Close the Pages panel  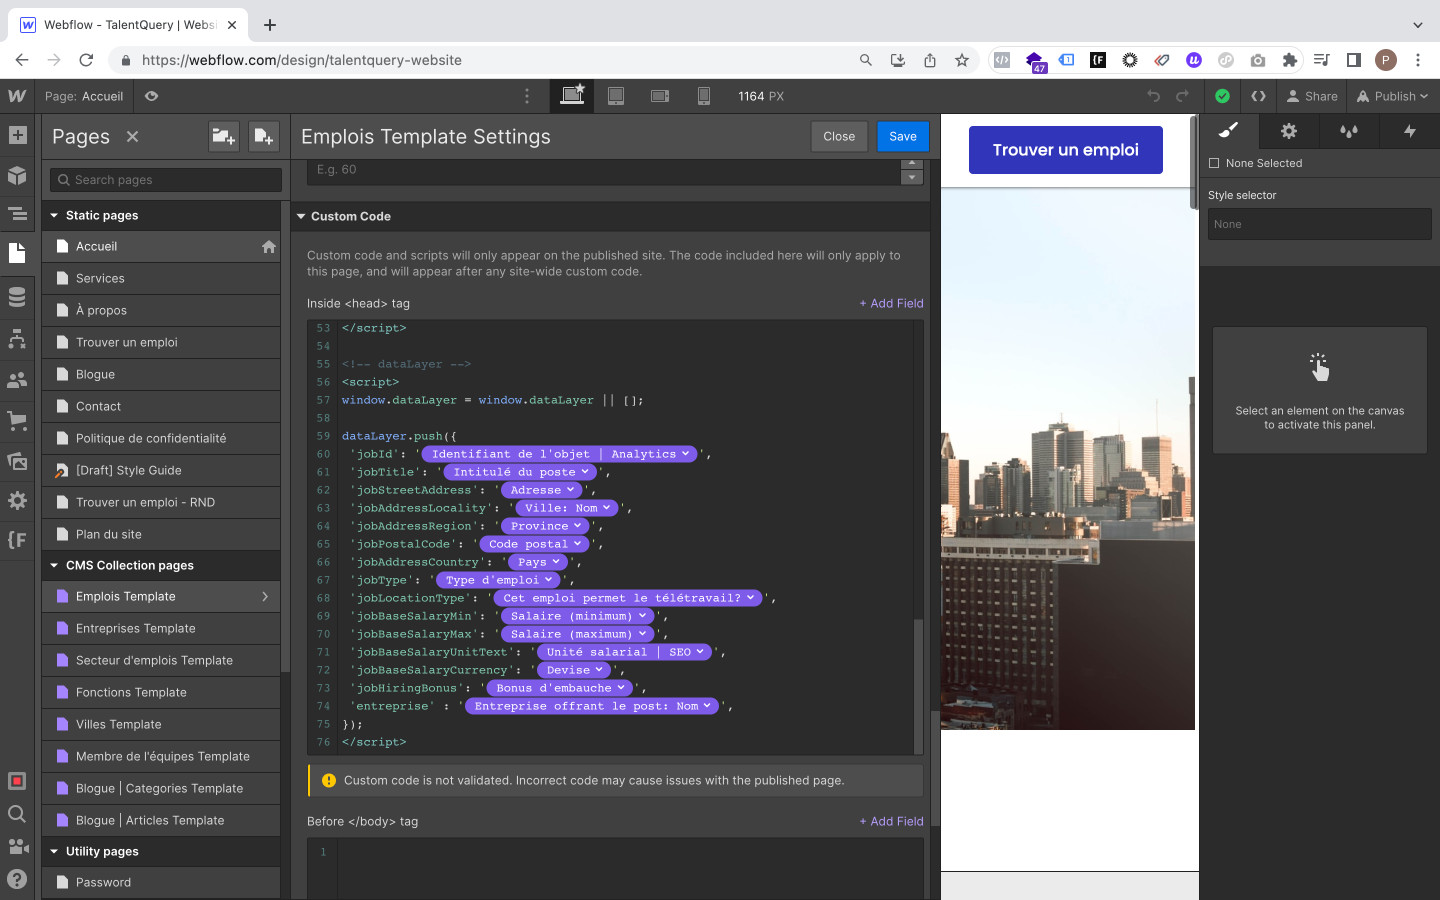(132, 136)
